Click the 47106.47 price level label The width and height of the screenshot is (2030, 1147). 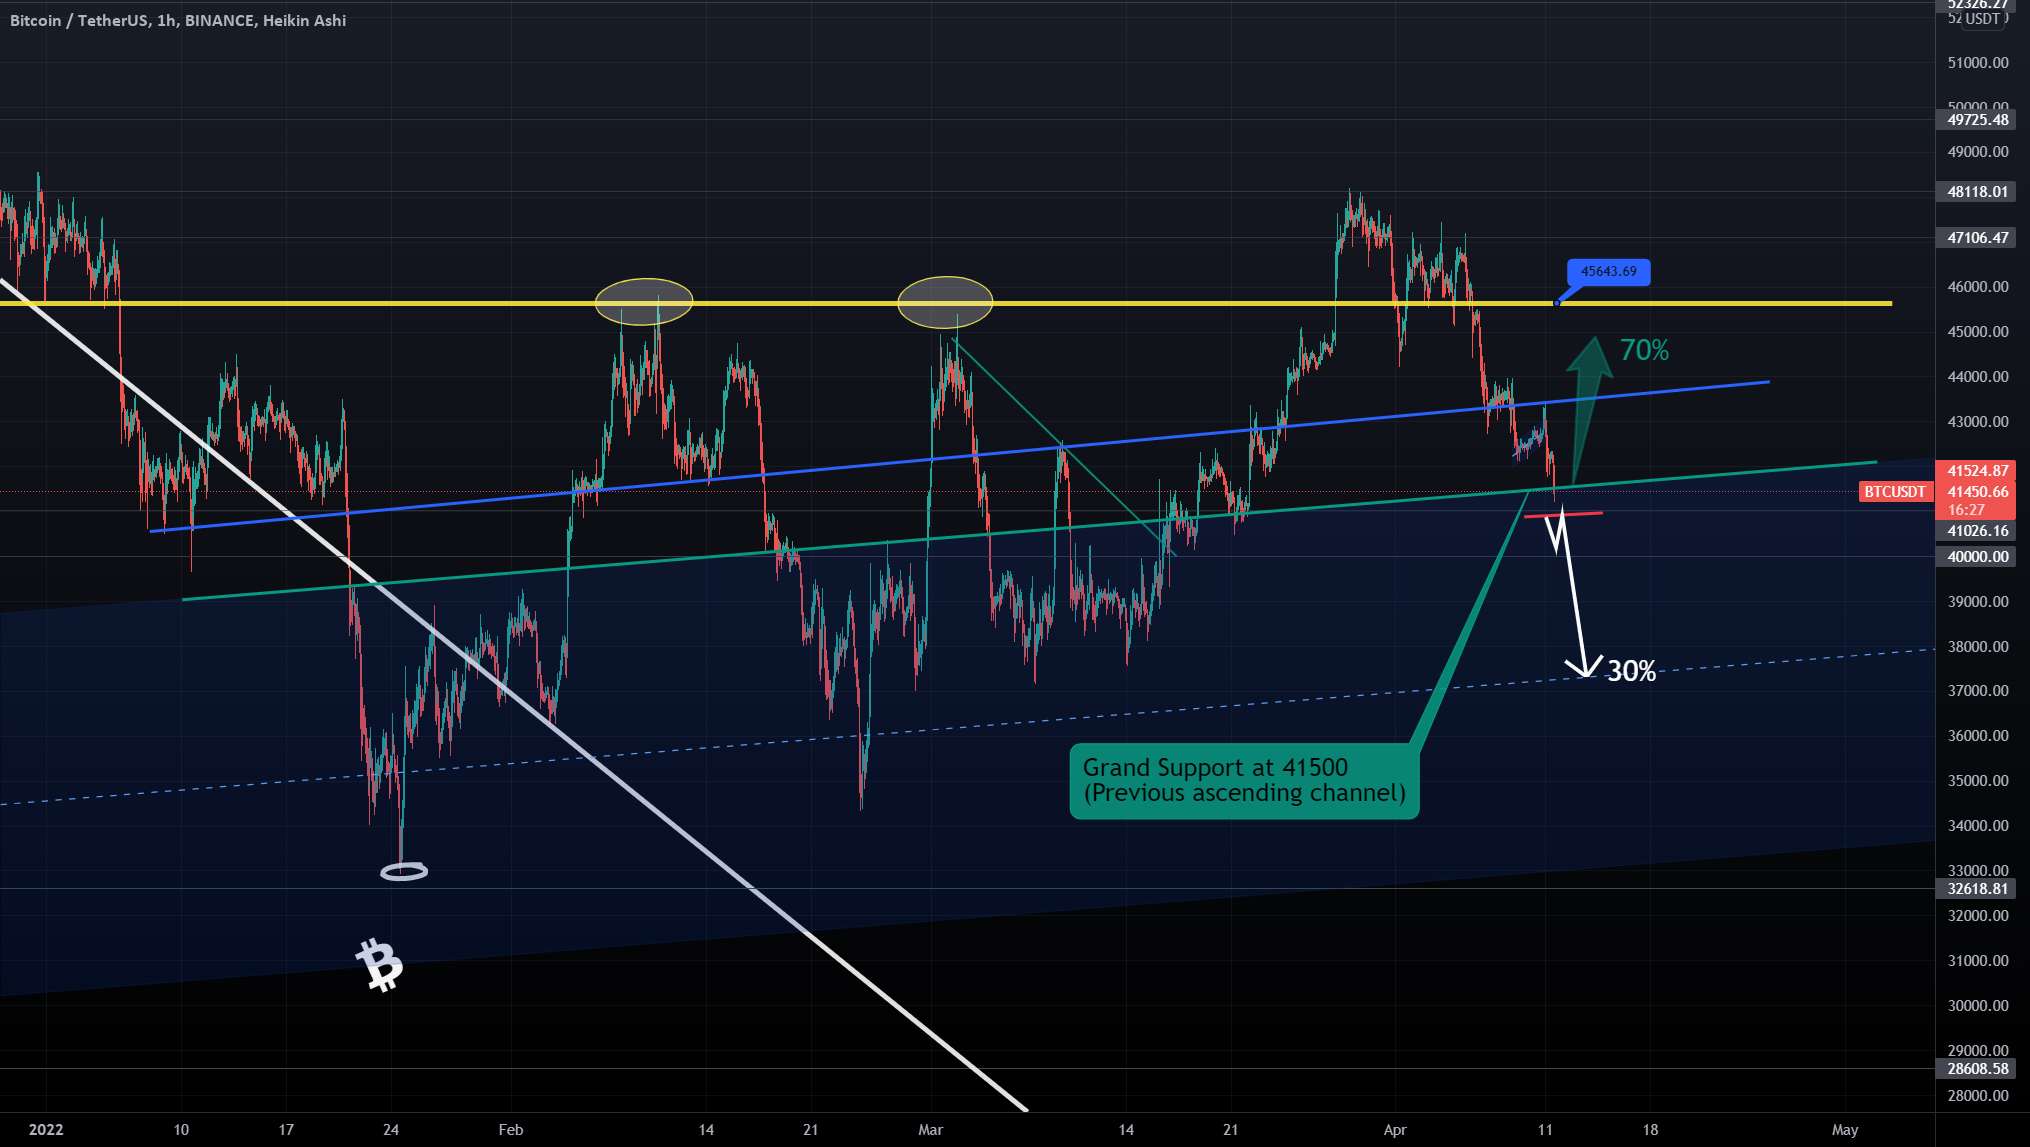(x=1978, y=237)
